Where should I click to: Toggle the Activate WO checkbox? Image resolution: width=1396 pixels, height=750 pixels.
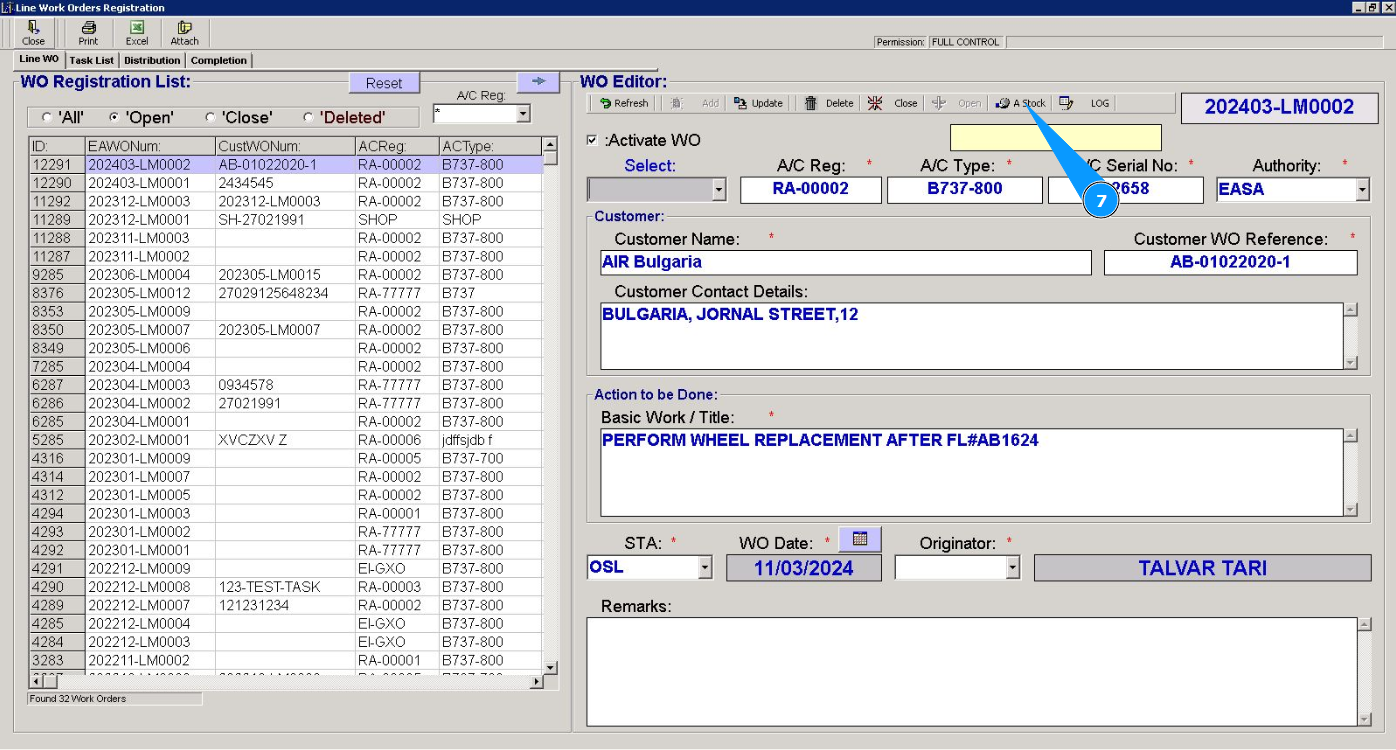593,140
